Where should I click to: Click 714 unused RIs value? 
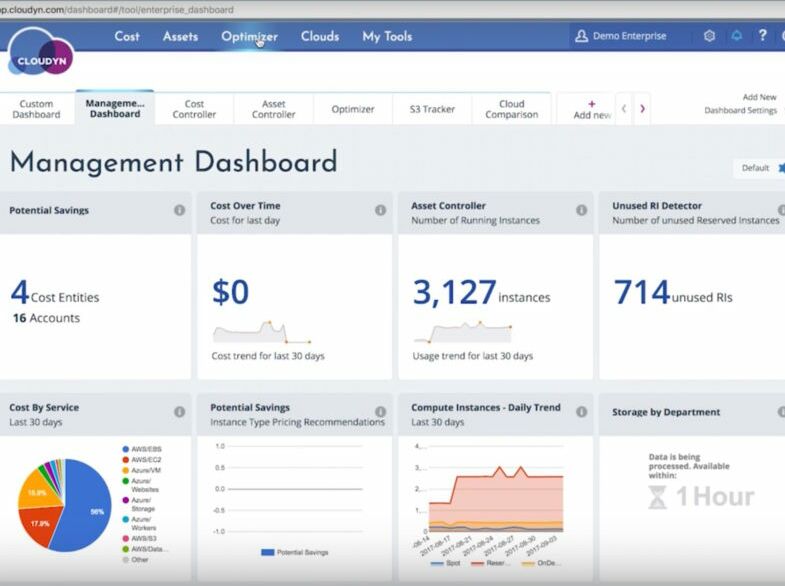pos(673,292)
